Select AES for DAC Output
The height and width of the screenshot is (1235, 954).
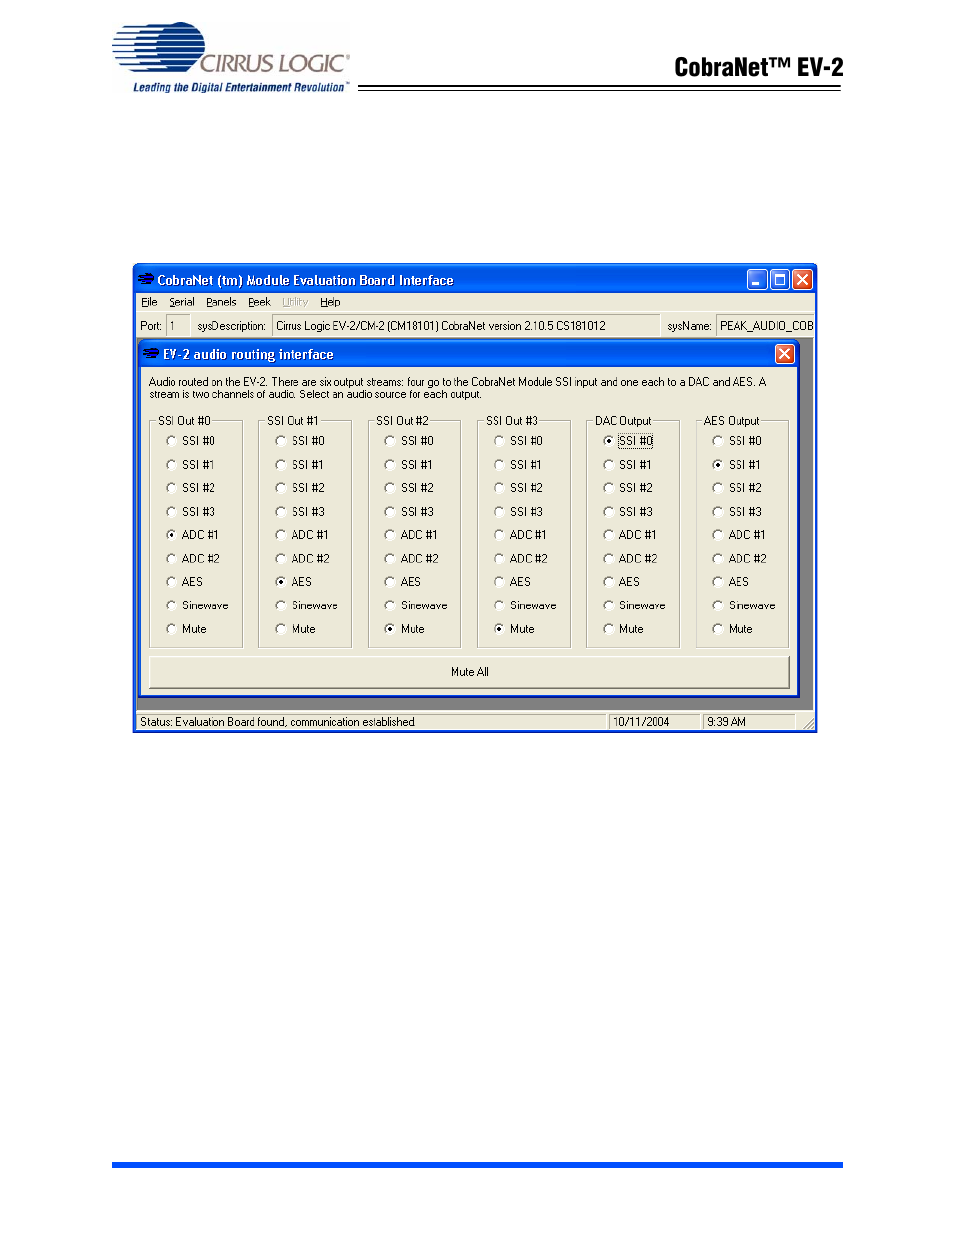tap(608, 582)
